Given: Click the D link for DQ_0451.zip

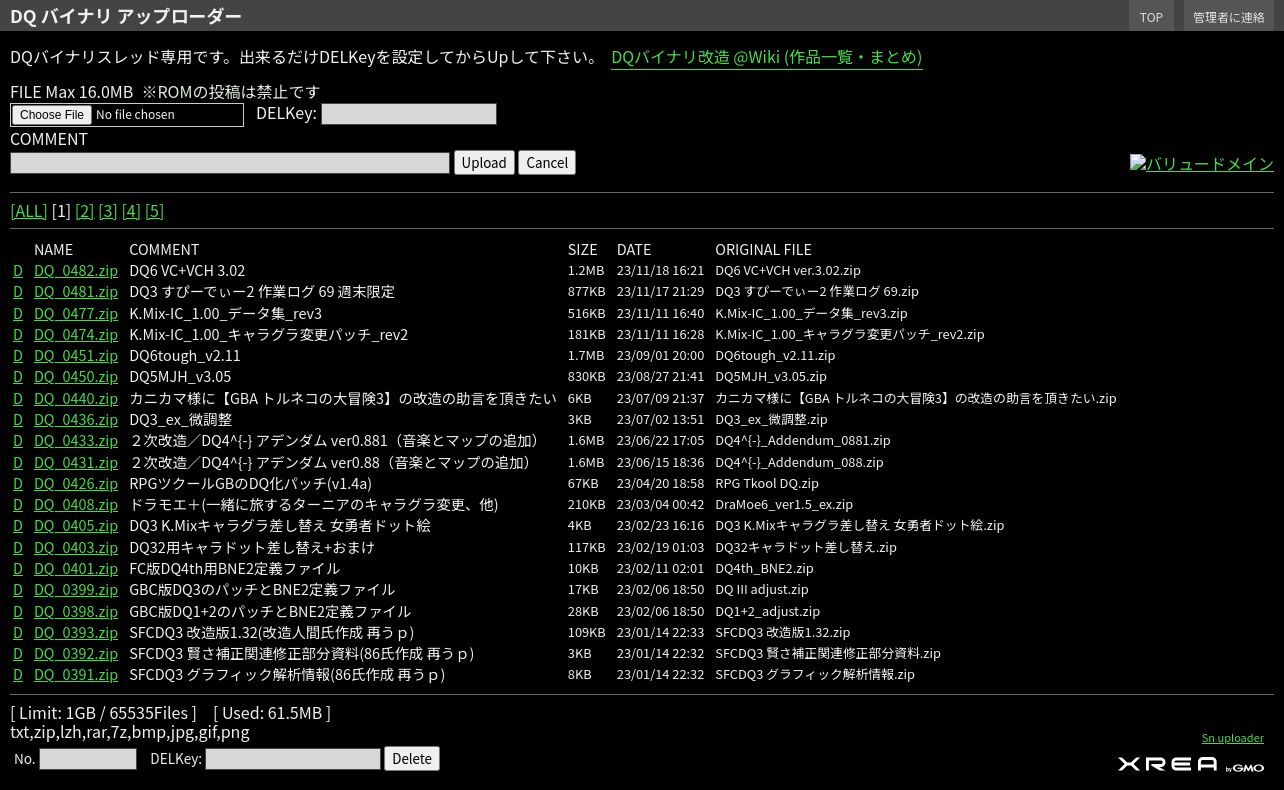Looking at the screenshot, I should click(18, 356).
